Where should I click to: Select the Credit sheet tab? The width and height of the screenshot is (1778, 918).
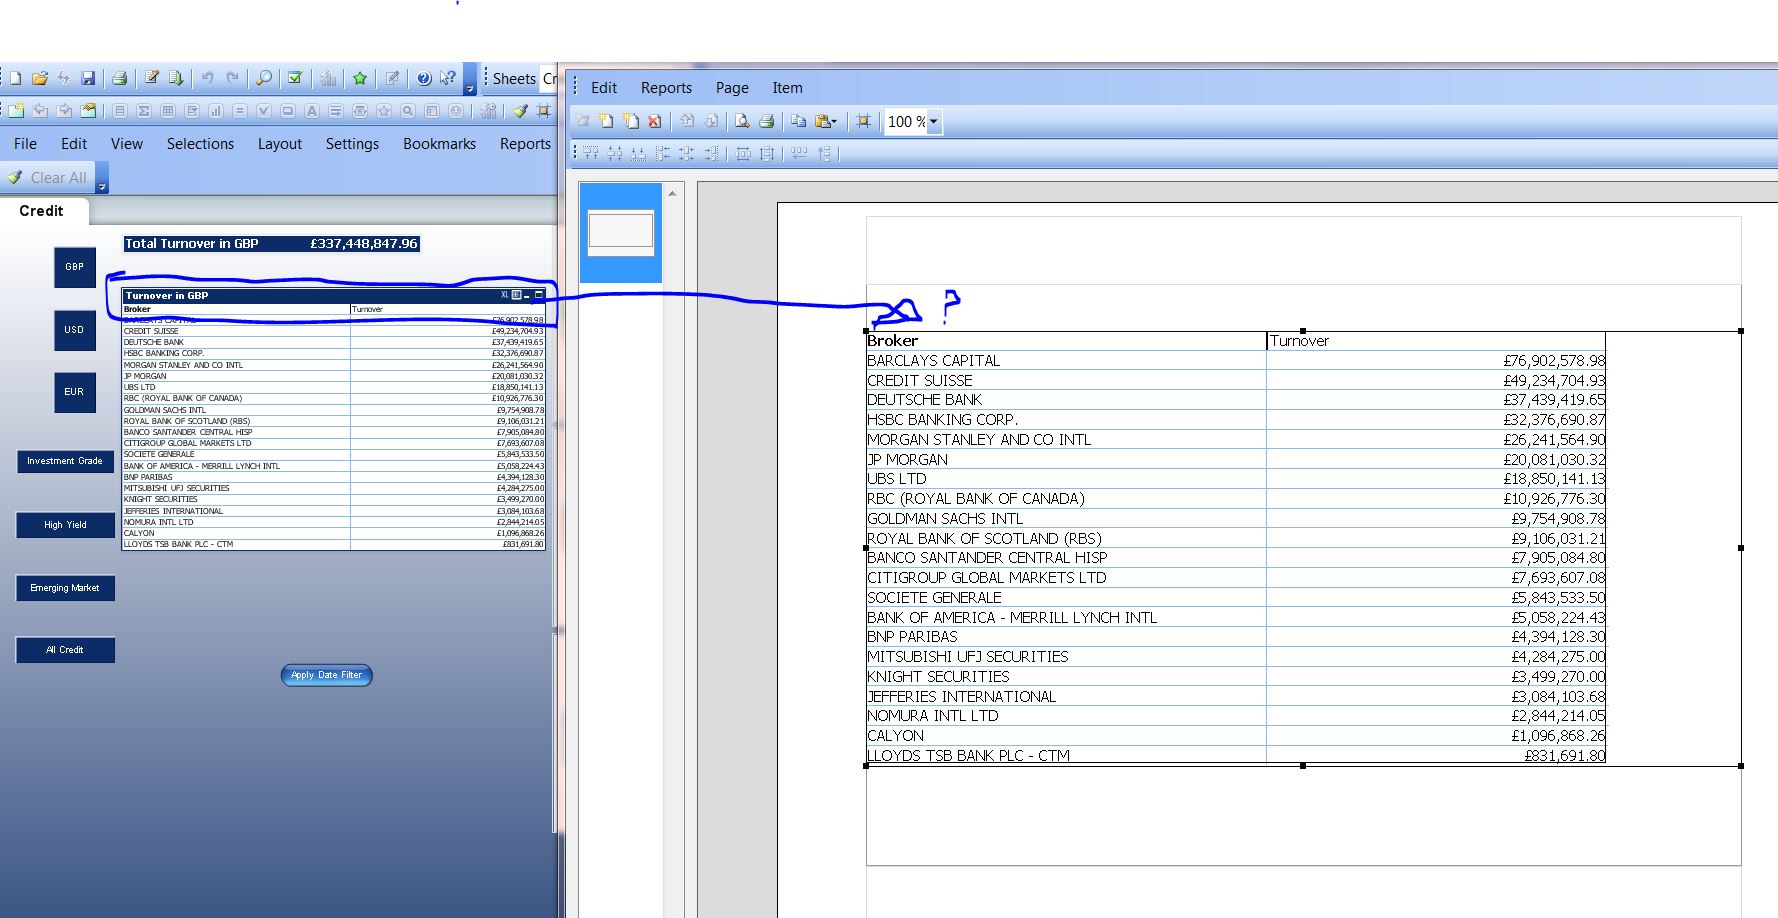[41, 211]
